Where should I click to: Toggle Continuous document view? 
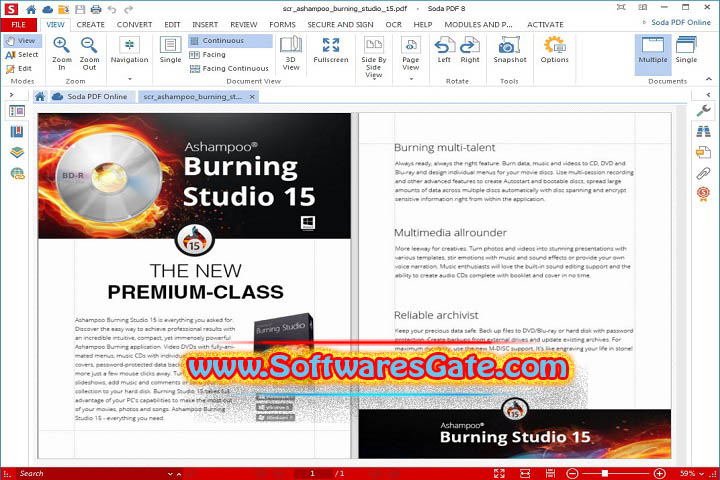click(x=230, y=41)
